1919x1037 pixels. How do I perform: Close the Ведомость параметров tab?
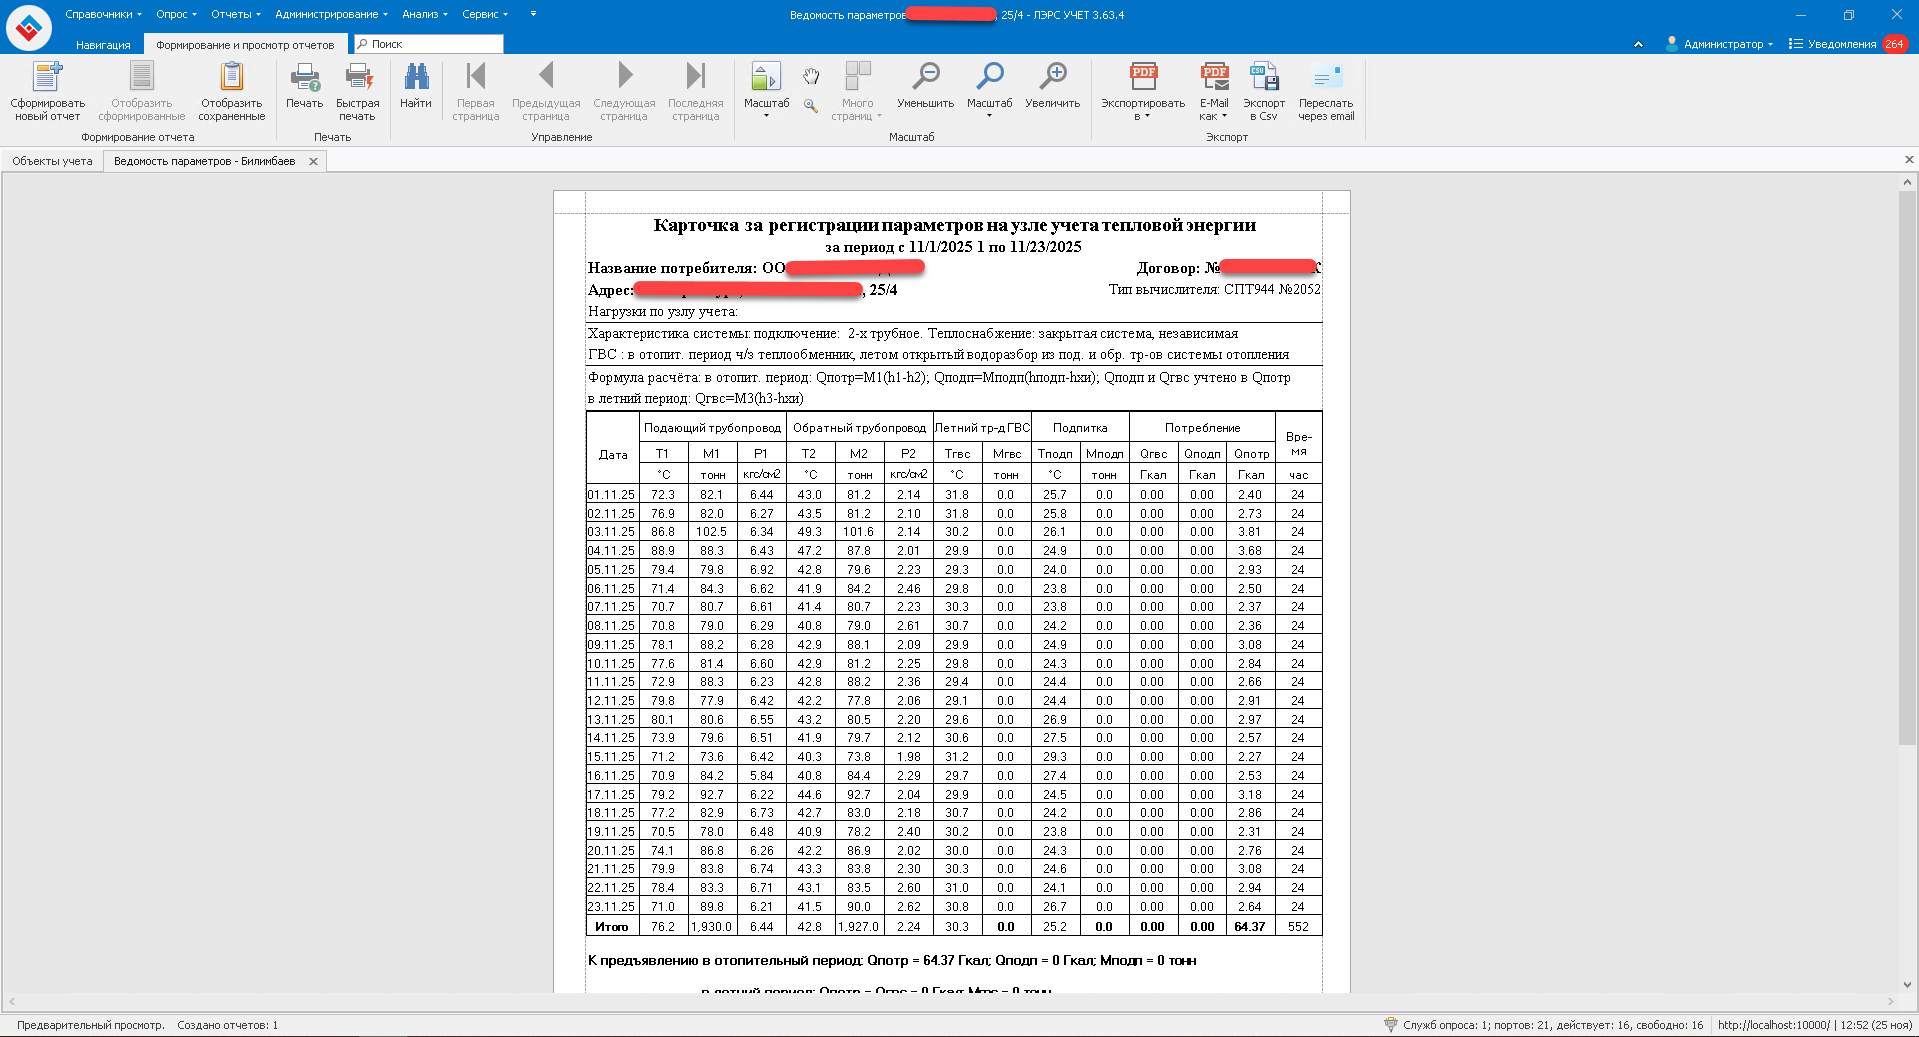click(313, 161)
